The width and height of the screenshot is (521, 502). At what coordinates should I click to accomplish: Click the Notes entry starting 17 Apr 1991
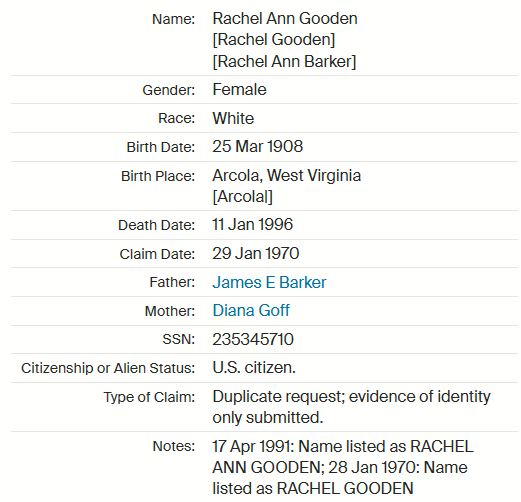(x=343, y=467)
